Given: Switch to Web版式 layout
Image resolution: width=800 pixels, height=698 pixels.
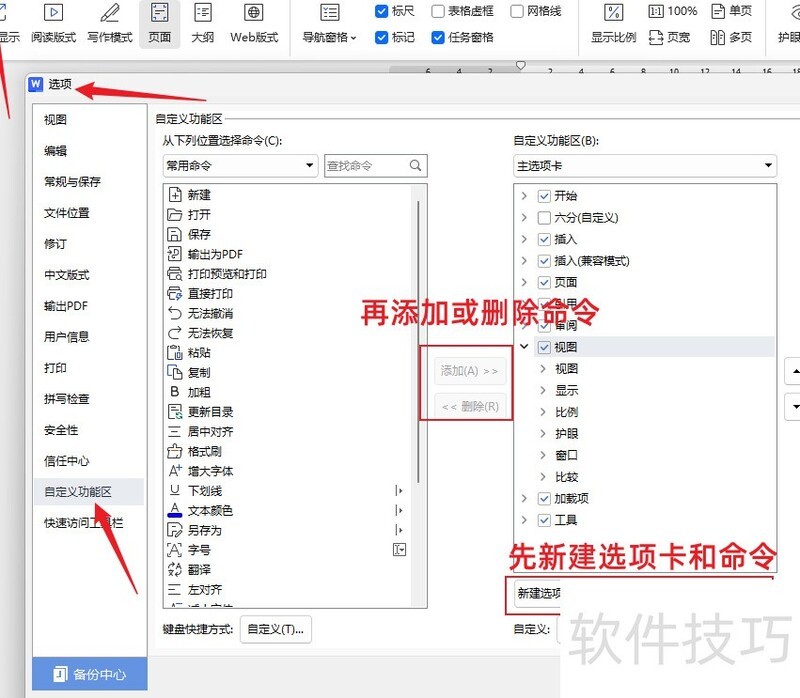Looking at the screenshot, I should tap(254, 23).
